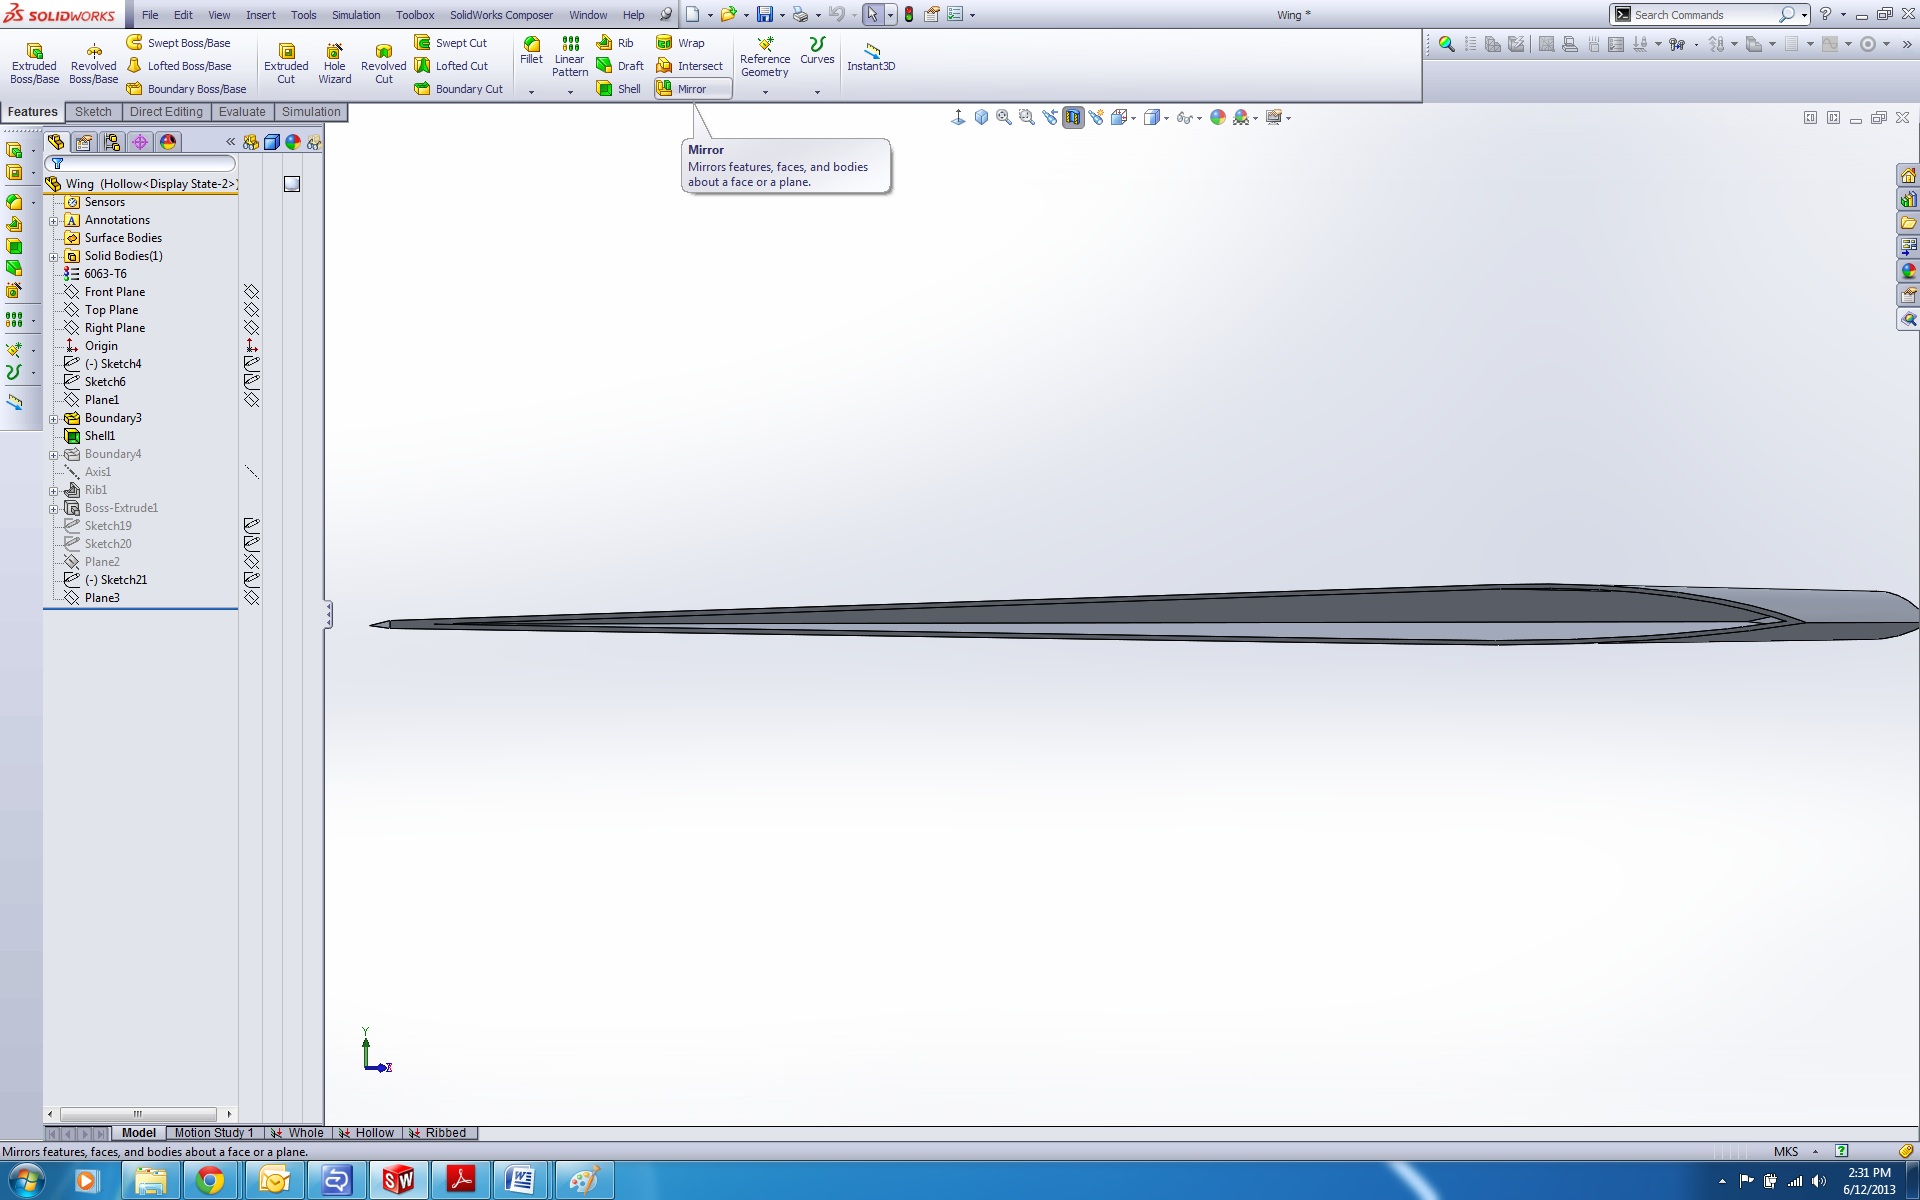Choose the Boundary Cut feature
This screenshot has width=1920, height=1200.
(459, 89)
